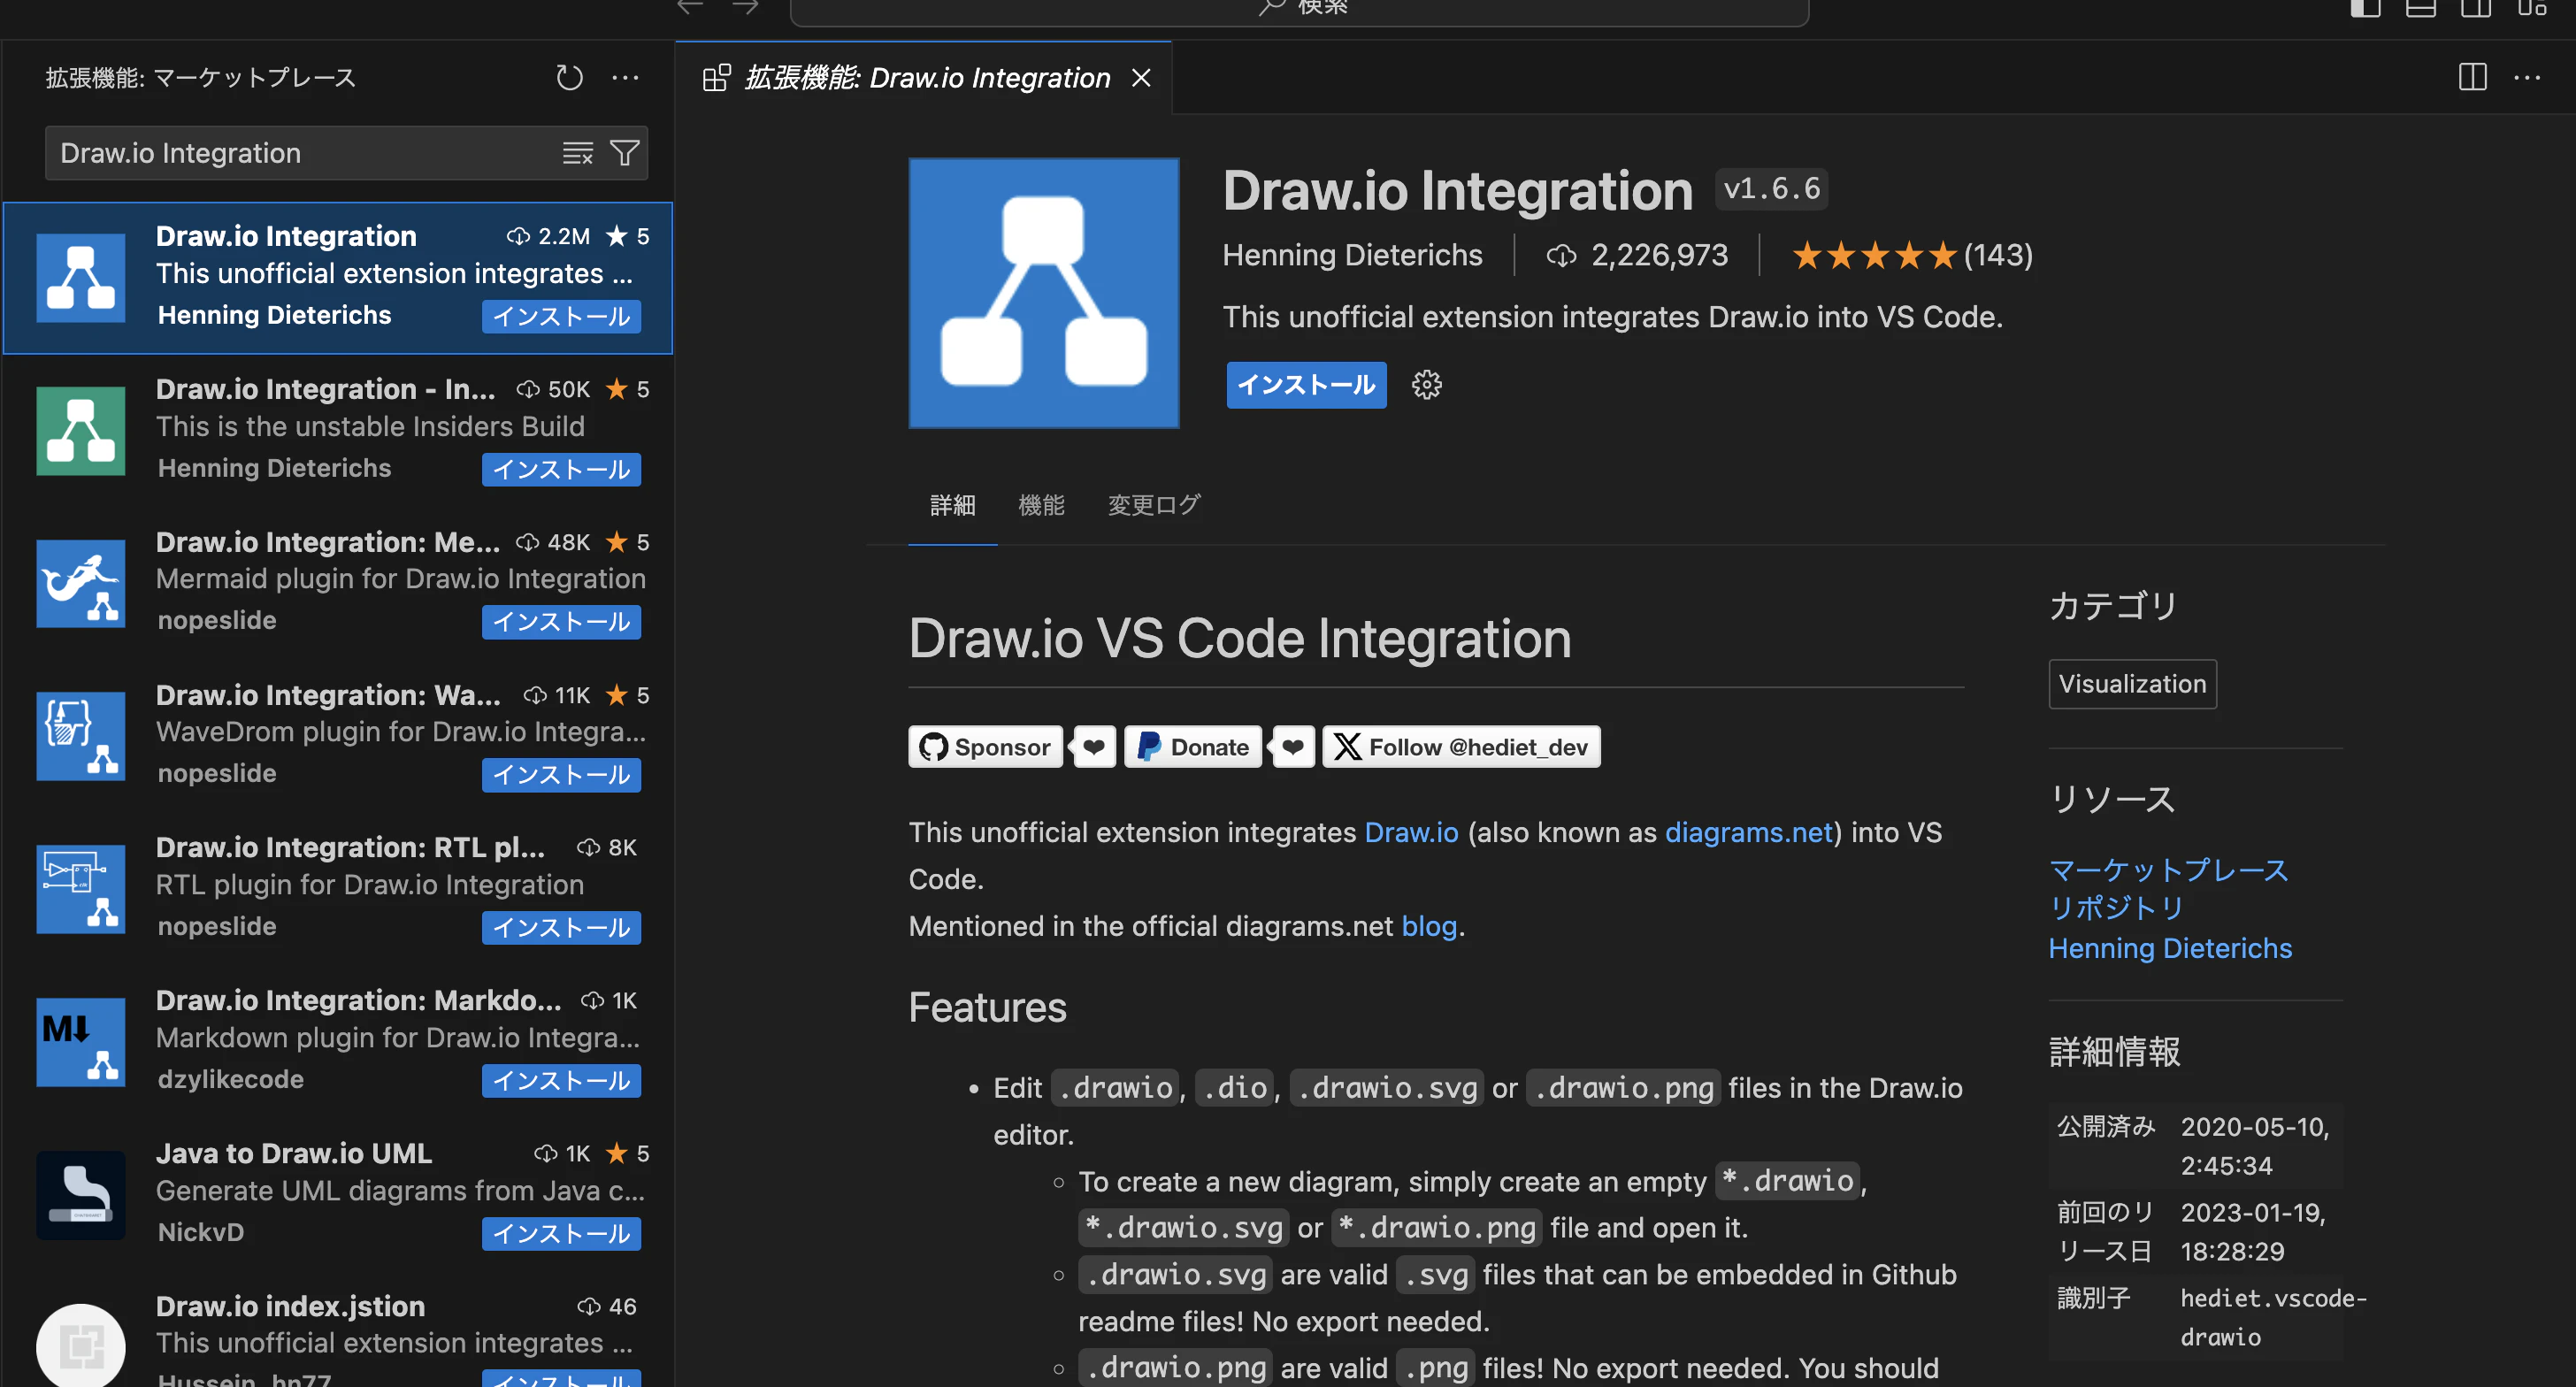Switch to the 詳細 details tab
The height and width of the screenshot is (1387, 2576).
click(x=952, y=505)
